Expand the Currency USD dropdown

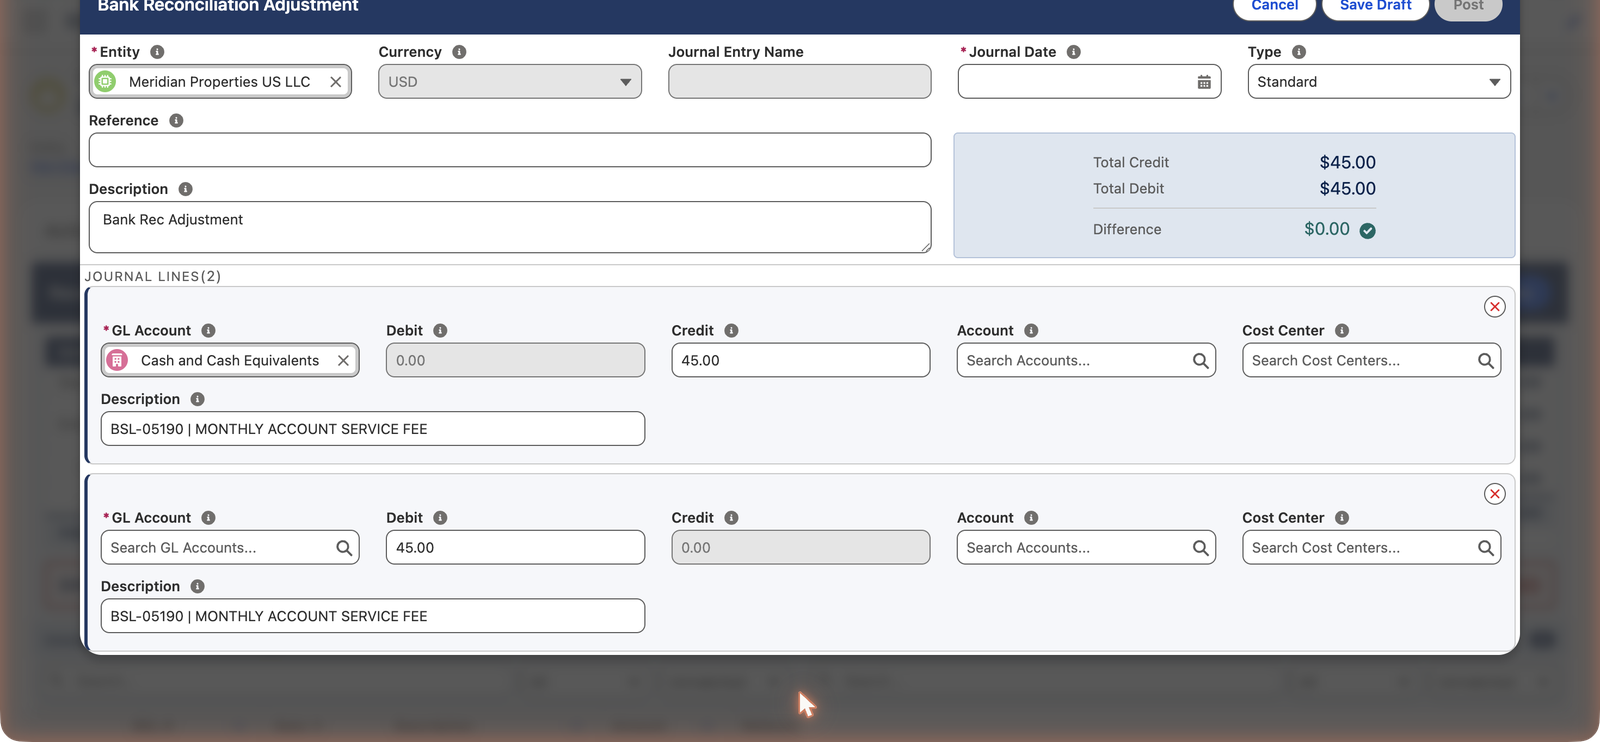(x=510, y=82)
